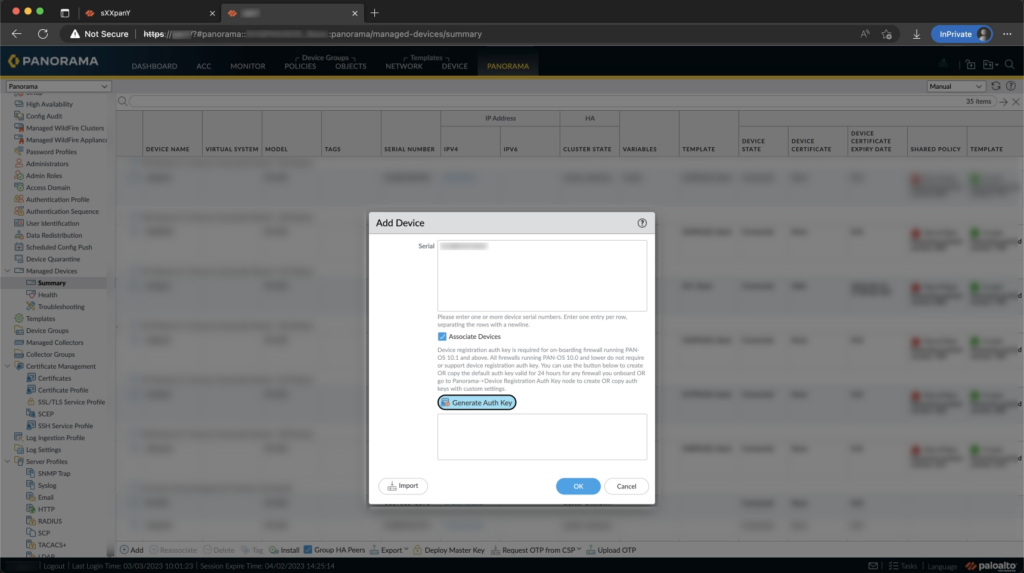
Task: Click into the Serial numbers text area
Action: click(542, 275)
